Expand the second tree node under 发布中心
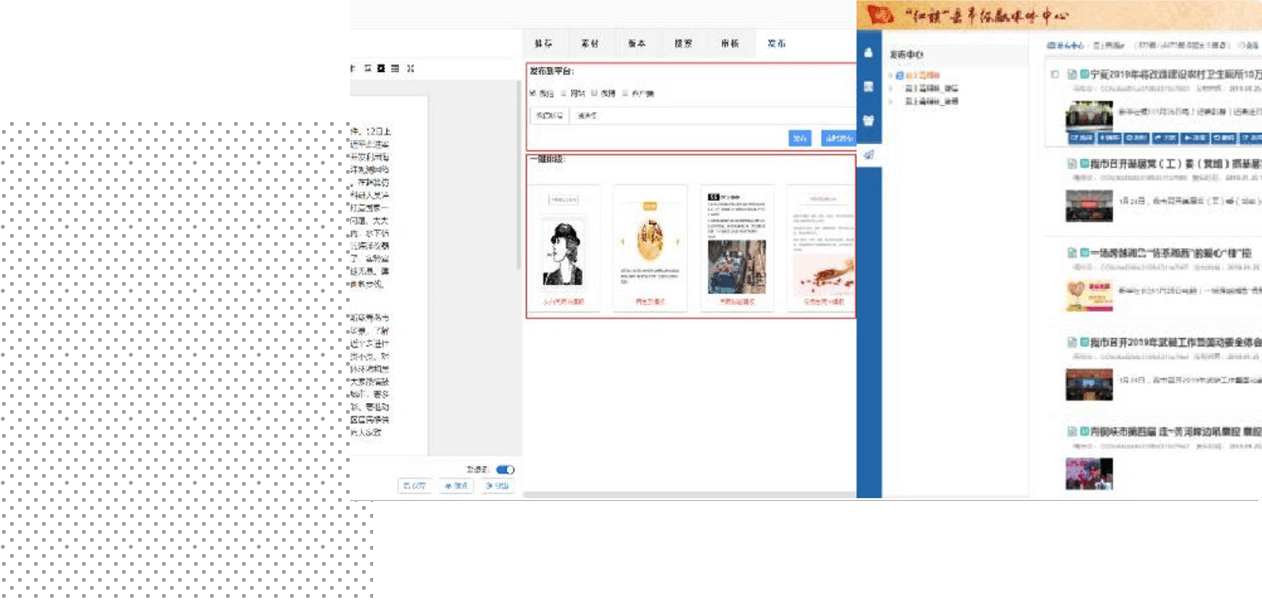 892,88
